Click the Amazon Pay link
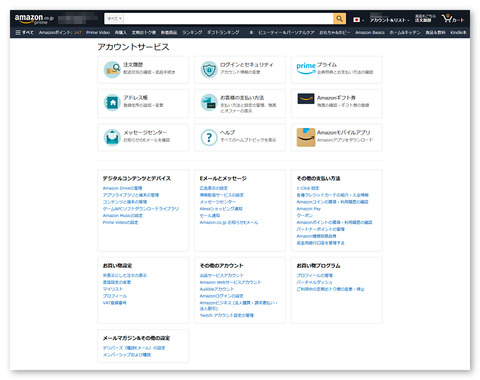The image size is (480, 380). click(x=309, y=209)
